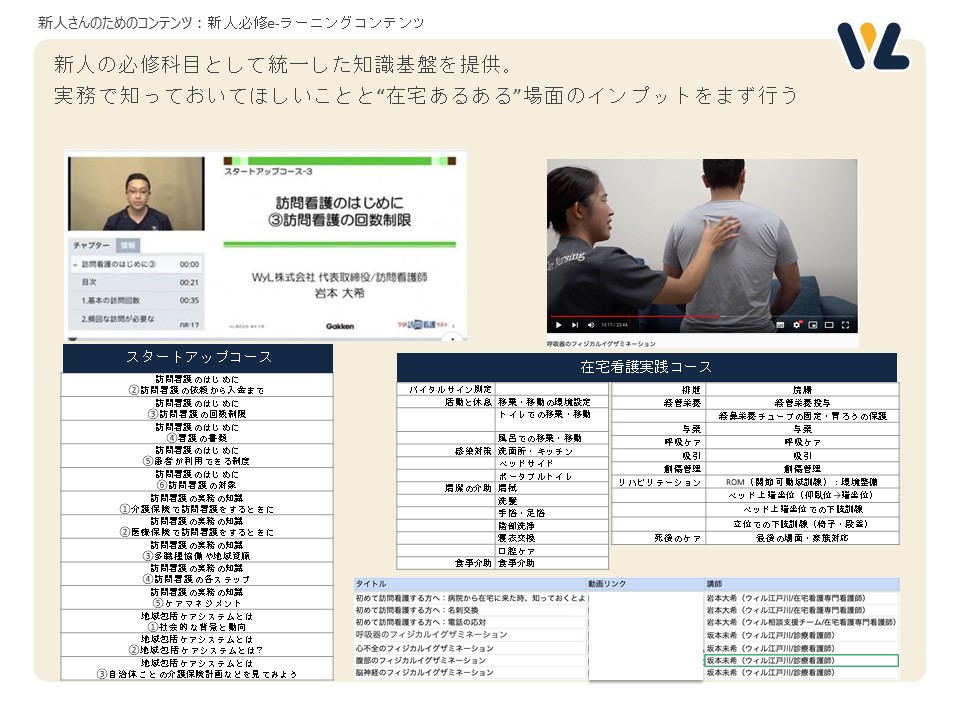The height and width of the screenshot is (720, 960).
Task: Click cell 経管栄養投与
Action: point(802,403)
